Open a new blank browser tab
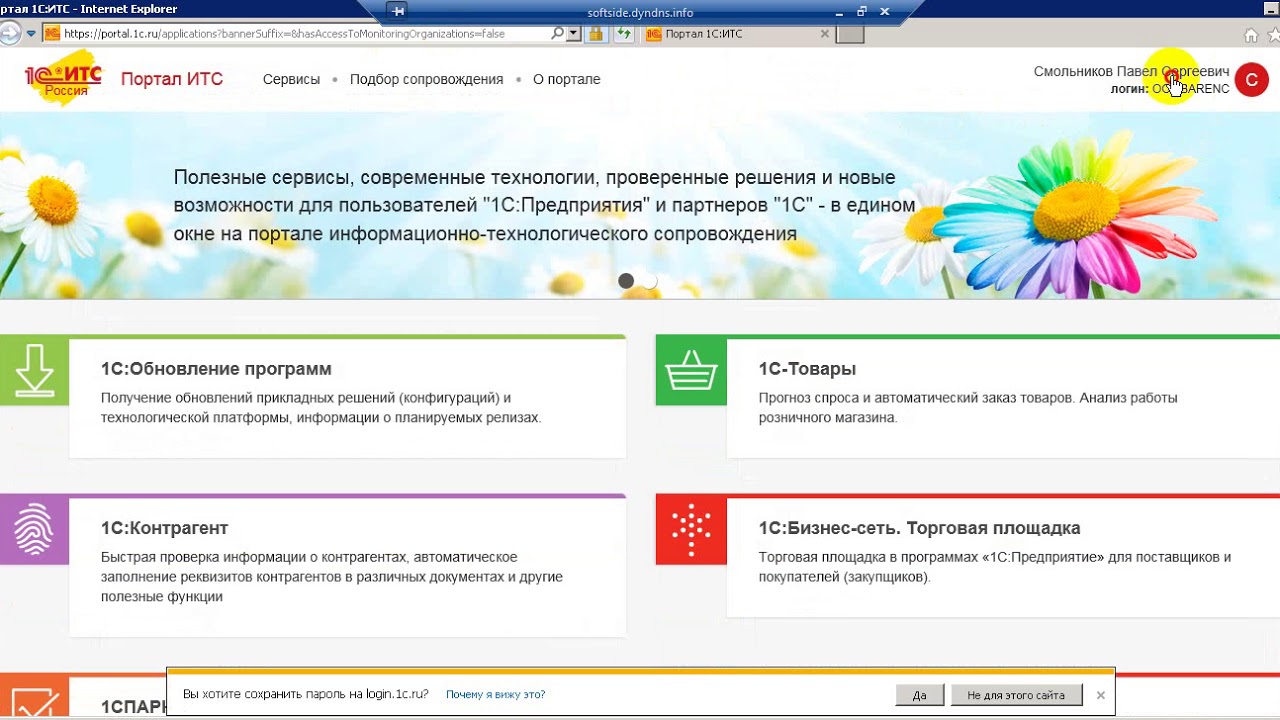This screenshot has width=1280, height=720. (x=850, y=35)
